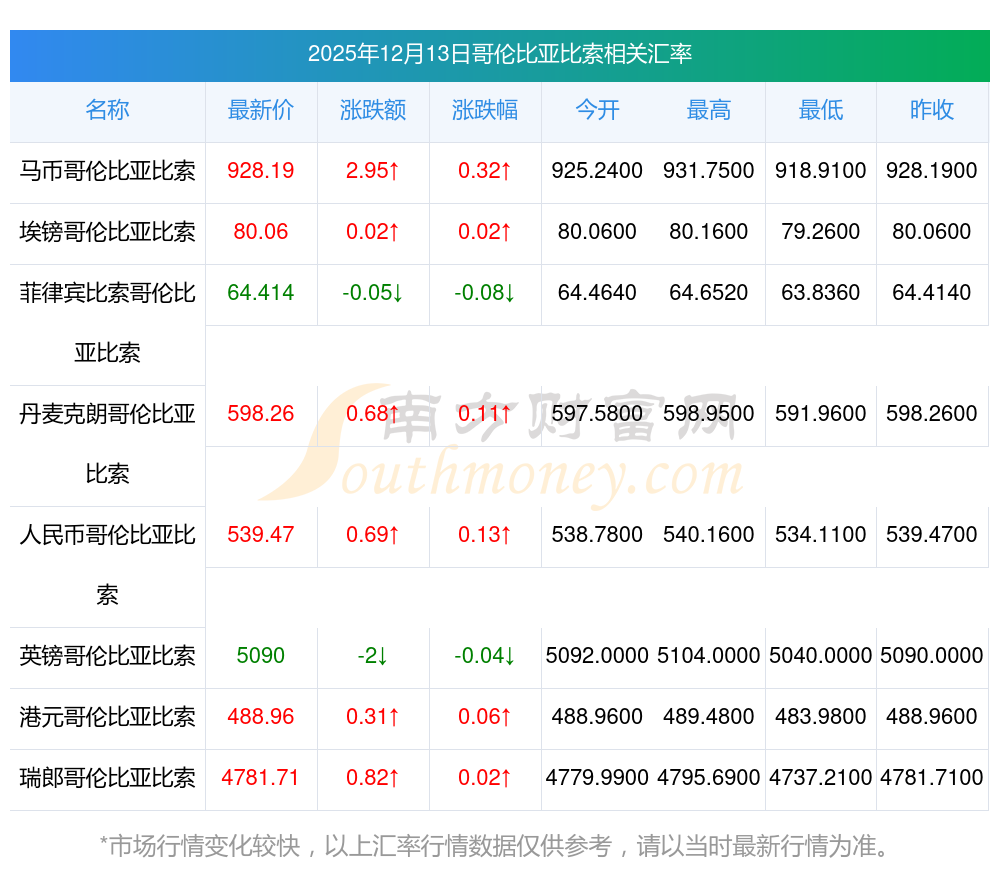Open the 港元哥伦比亚比索 row name
Image resolution: width=1000 pixels, height=877 pixels.
[x=107, y=717]
